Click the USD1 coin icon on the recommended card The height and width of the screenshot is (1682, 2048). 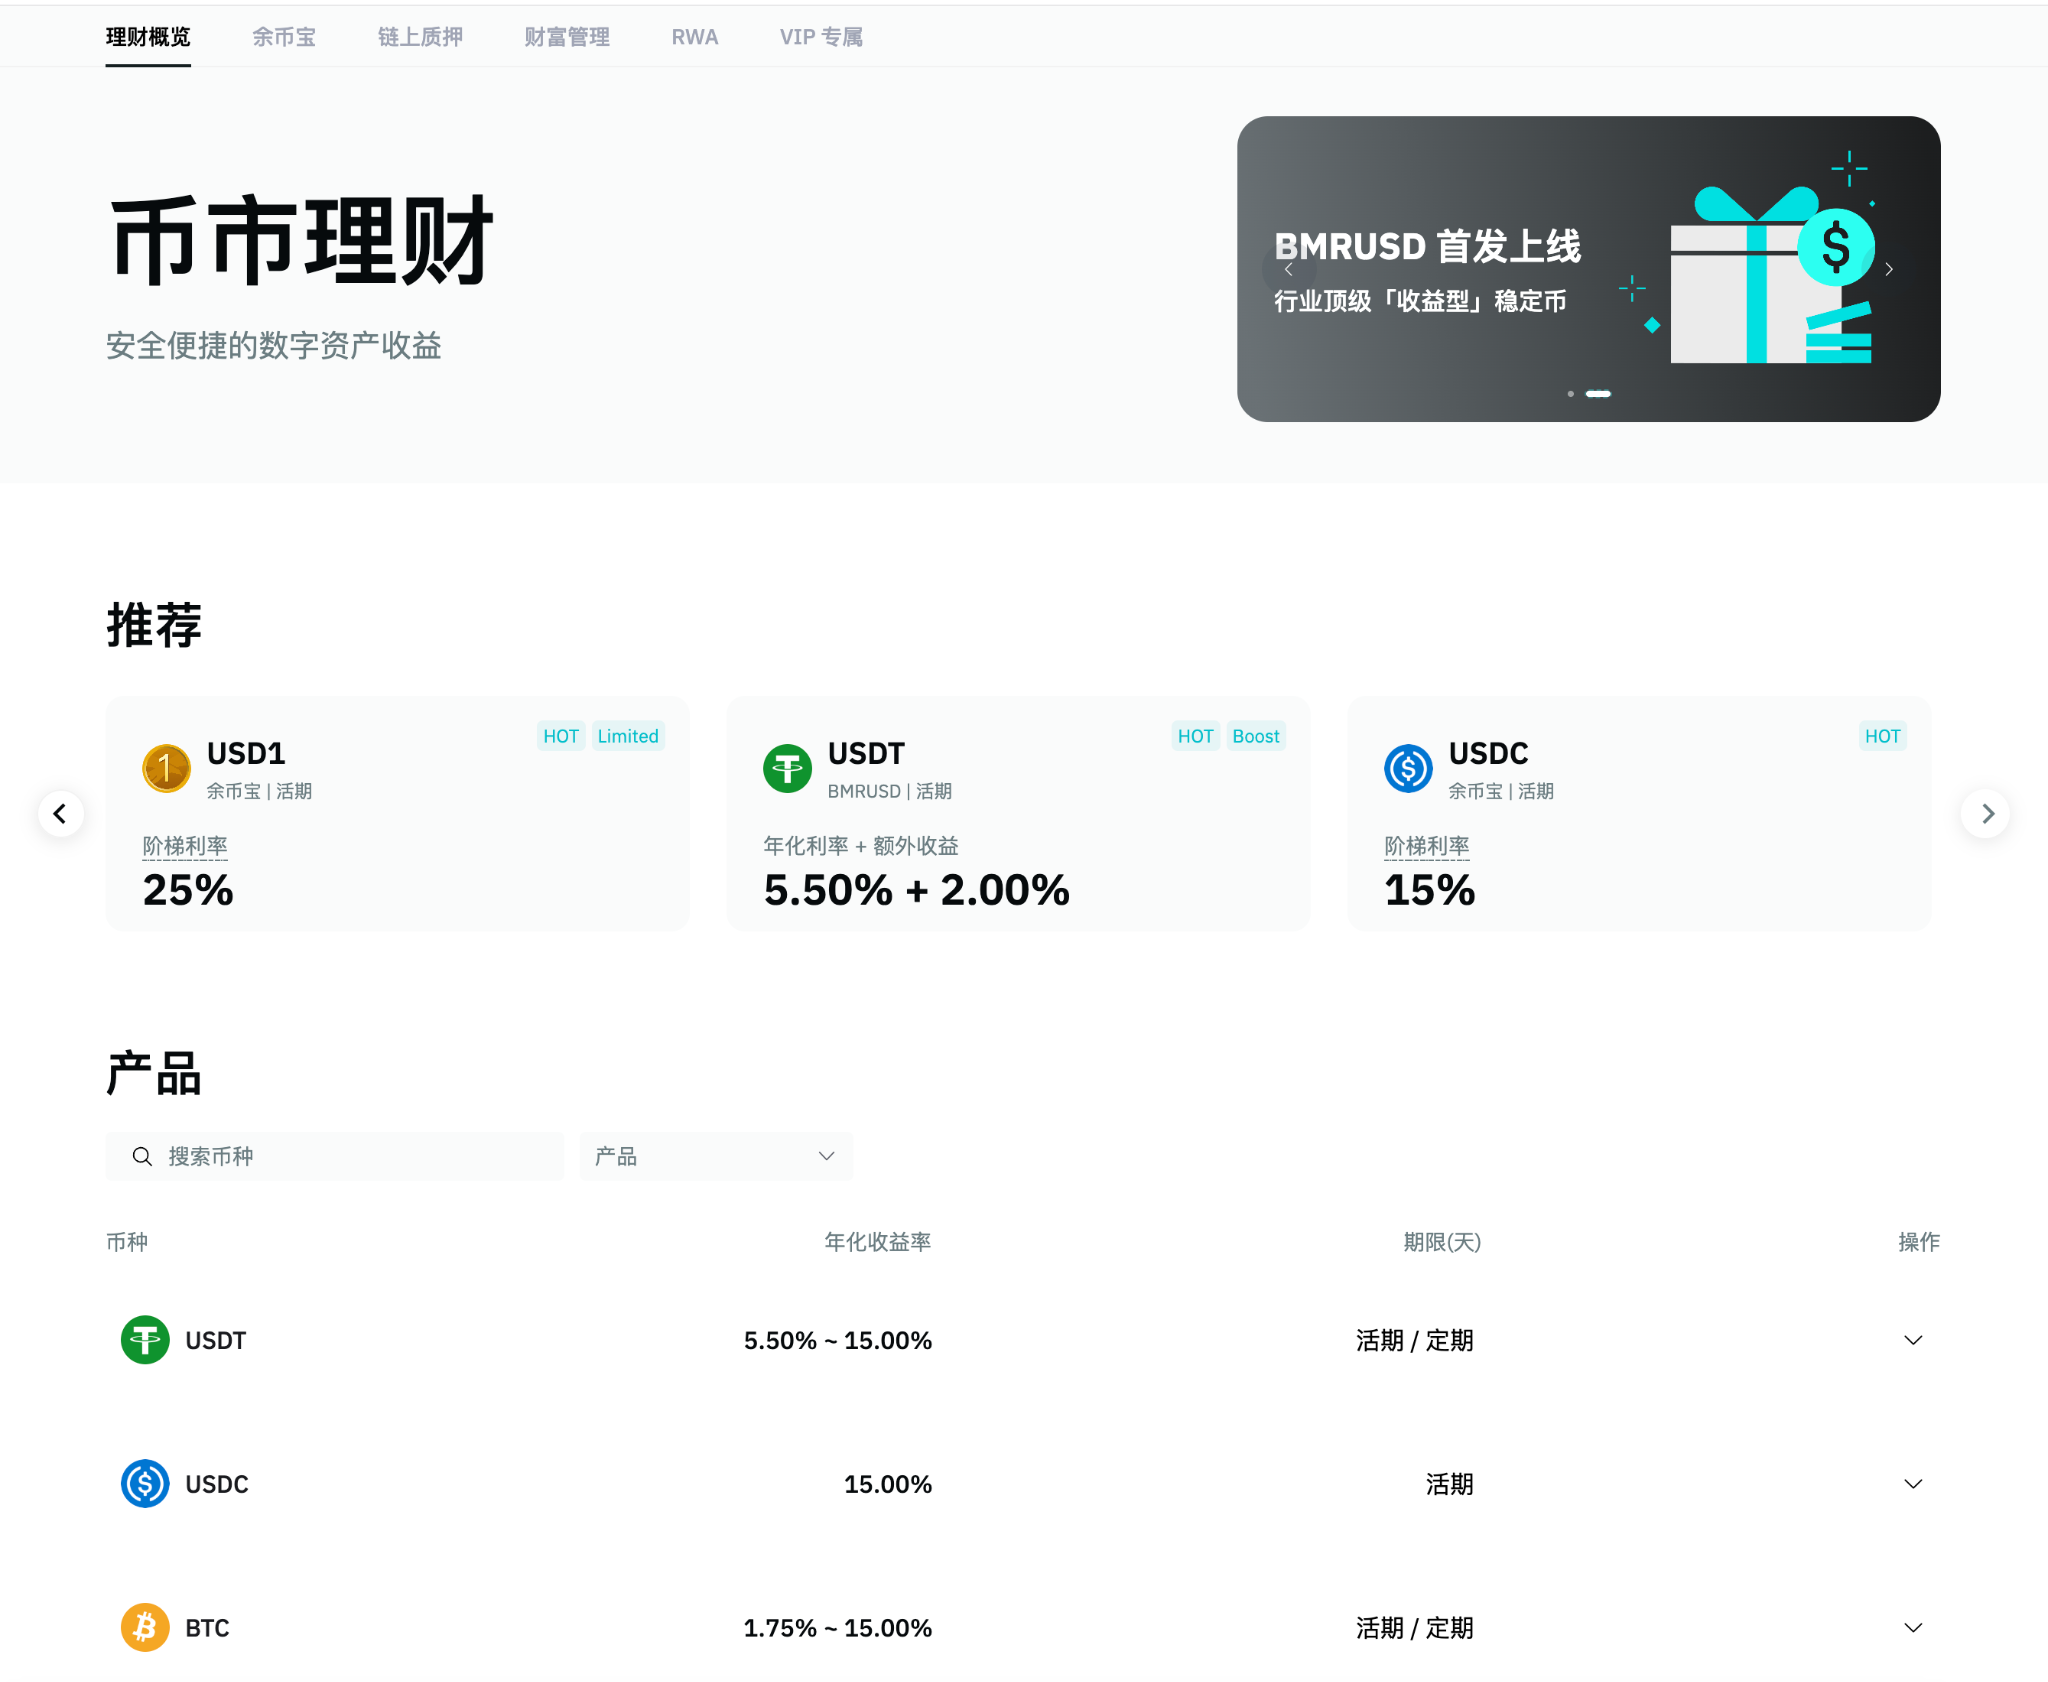pyautogui.click(x=167, y=768)
